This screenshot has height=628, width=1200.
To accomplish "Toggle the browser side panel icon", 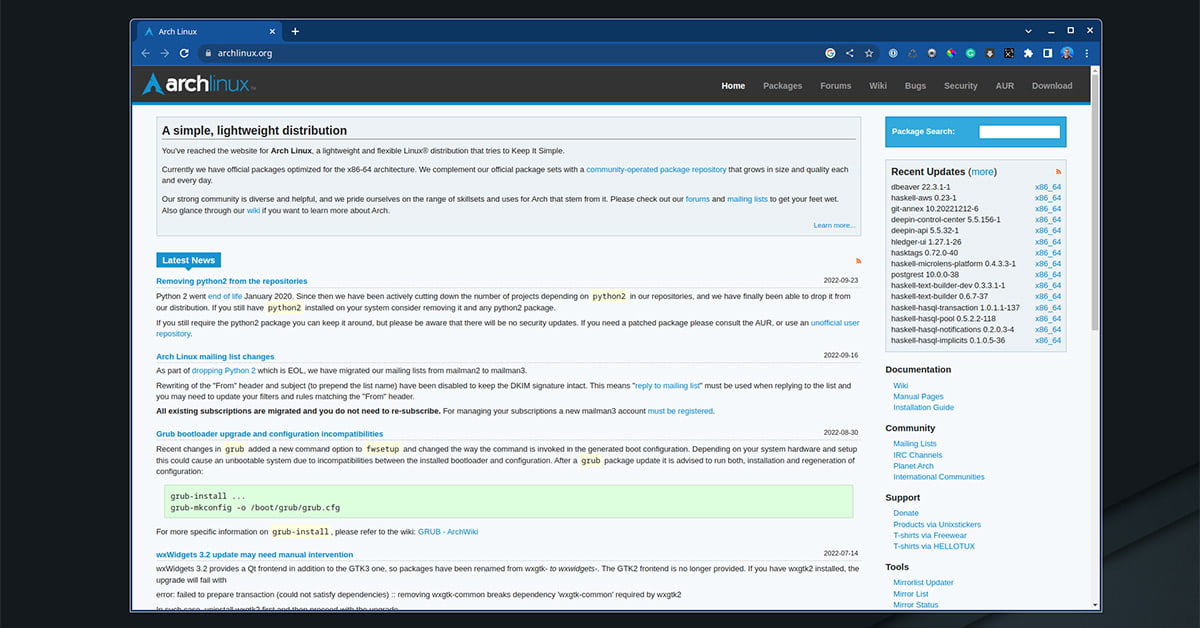I will (1047, 53).
